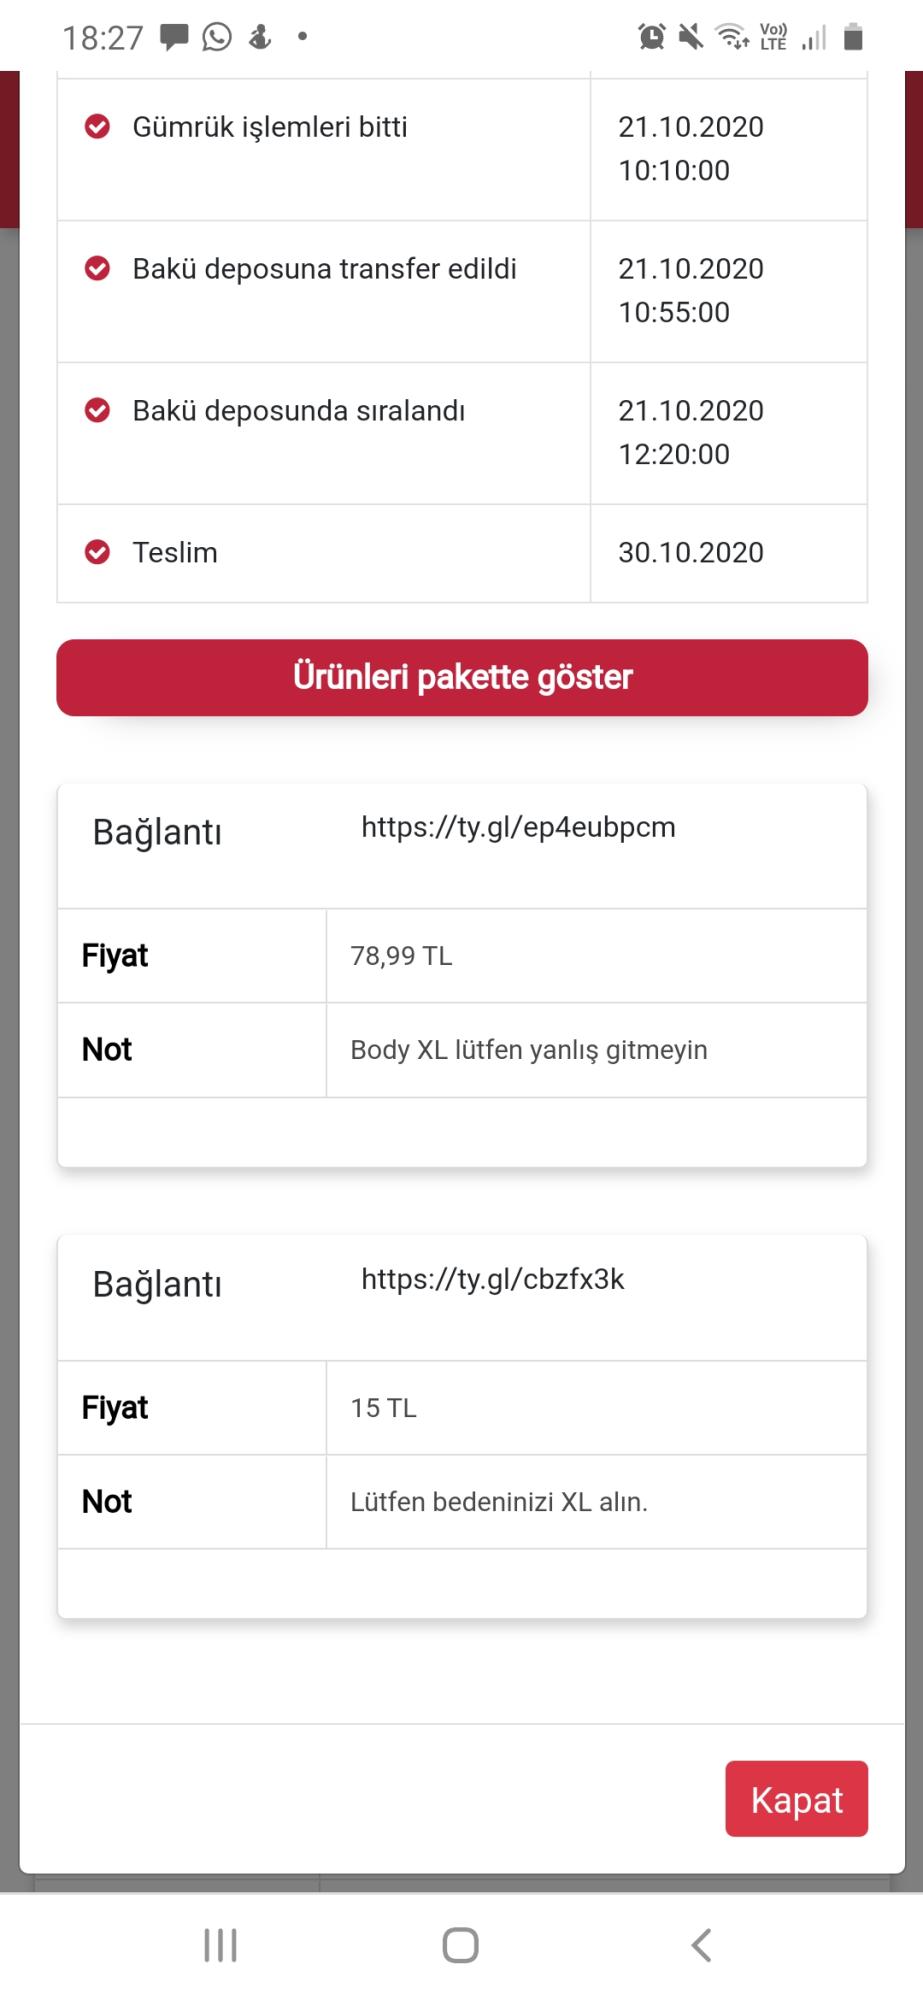Image resolution: width=923 pixels, height=2000 pixels.
Task: Click the Ürünleri pakette göster button
Action: tap(462, 677)
